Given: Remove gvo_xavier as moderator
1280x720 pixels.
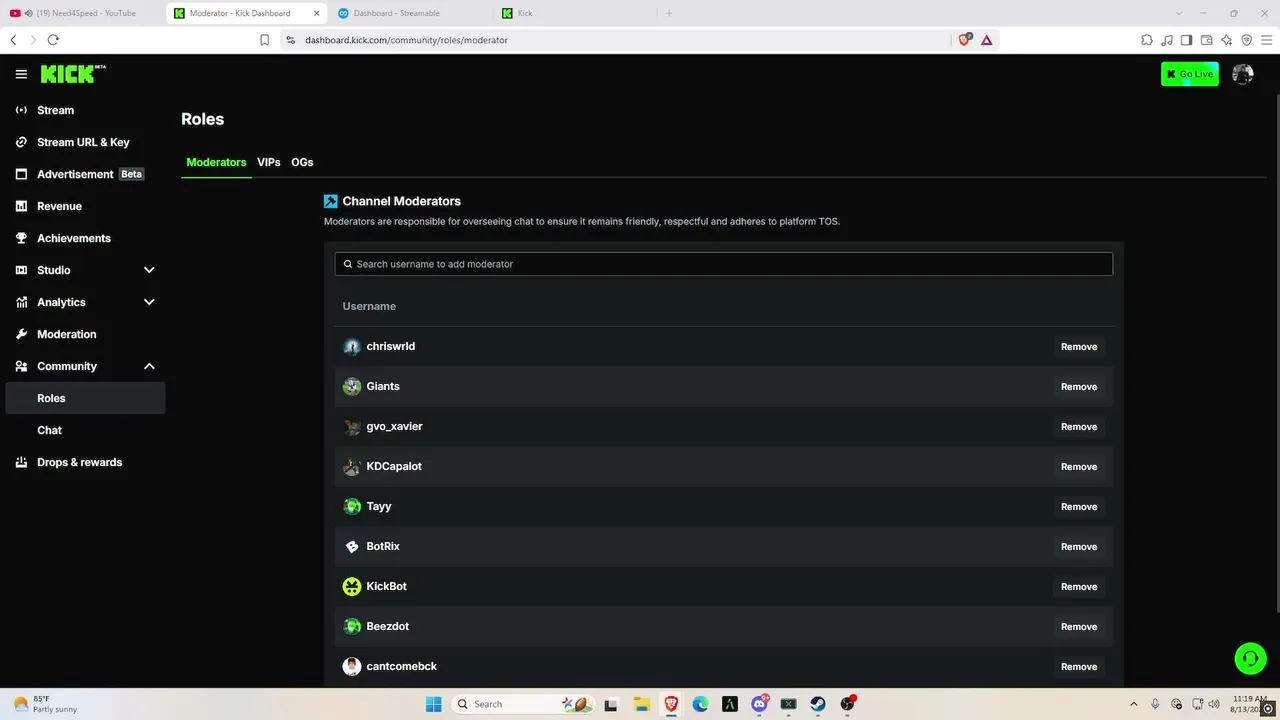Looking at the screenshot, I should [x=1079, y=427].
